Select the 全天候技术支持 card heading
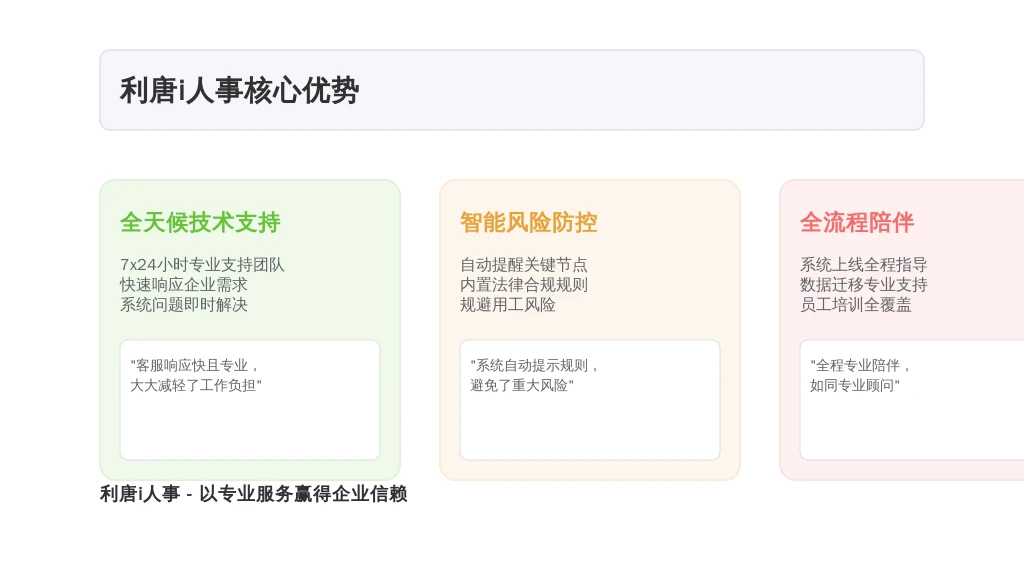The height and width of the screenshot is (576, 1024). [x=200, y=222]
